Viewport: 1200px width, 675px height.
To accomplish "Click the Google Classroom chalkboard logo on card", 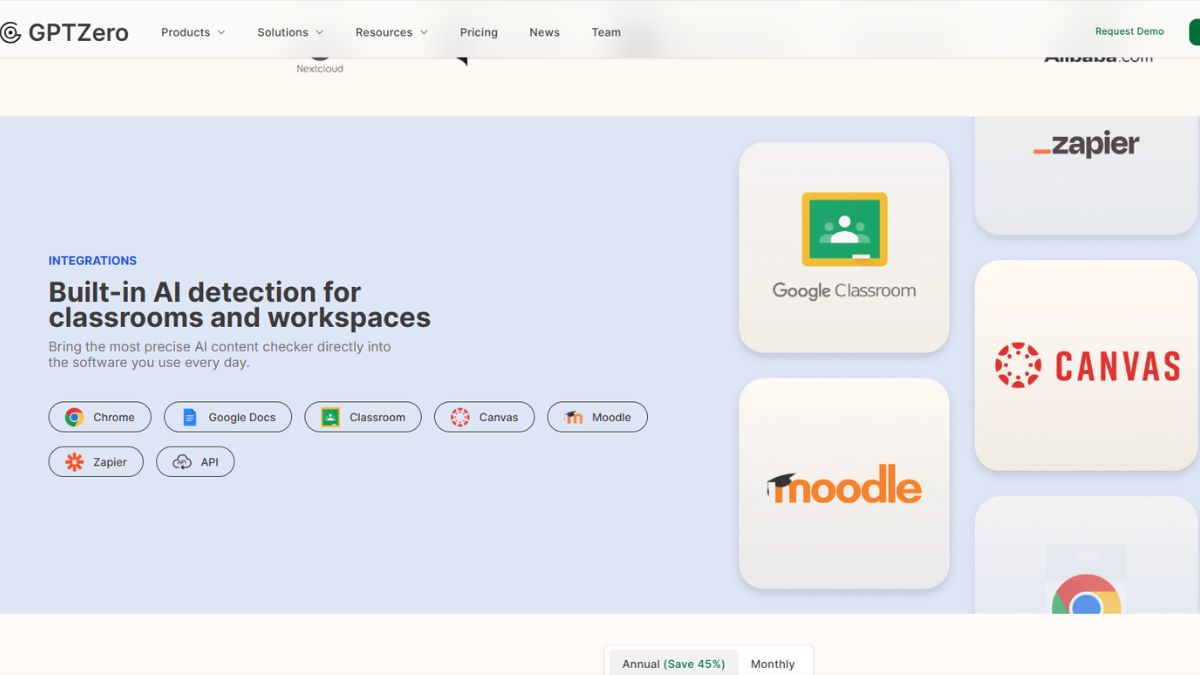I will [x=844, y=229].
